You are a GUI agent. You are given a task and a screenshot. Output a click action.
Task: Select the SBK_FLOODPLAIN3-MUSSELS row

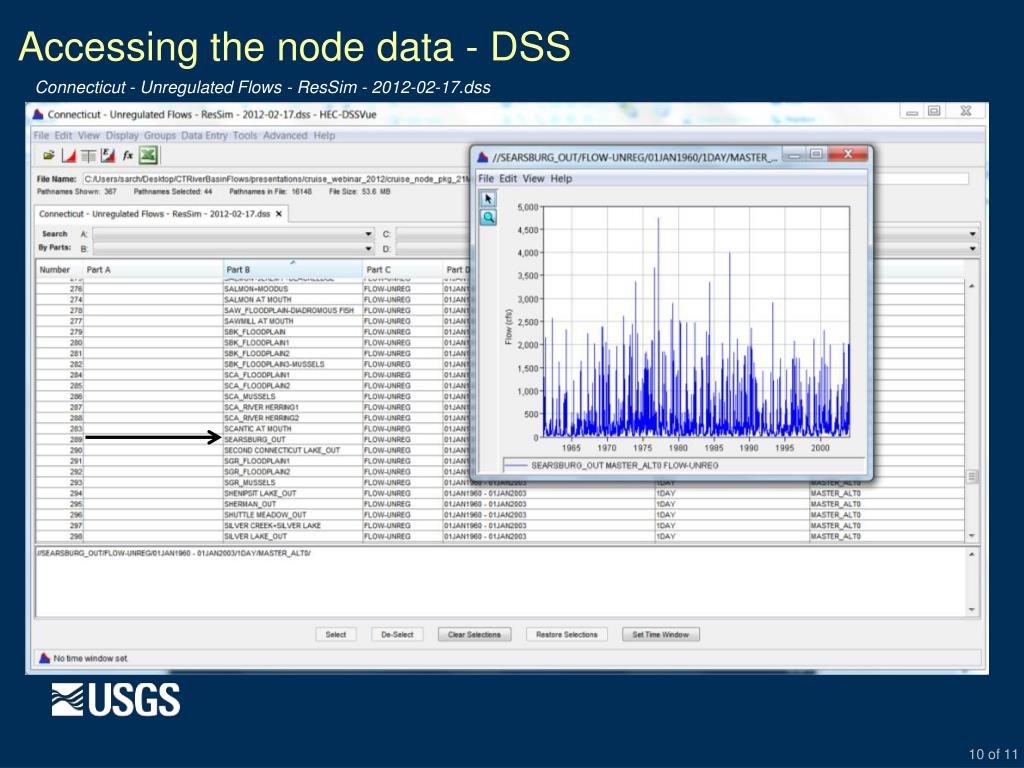pyautogui.click(x=500, y=364)
